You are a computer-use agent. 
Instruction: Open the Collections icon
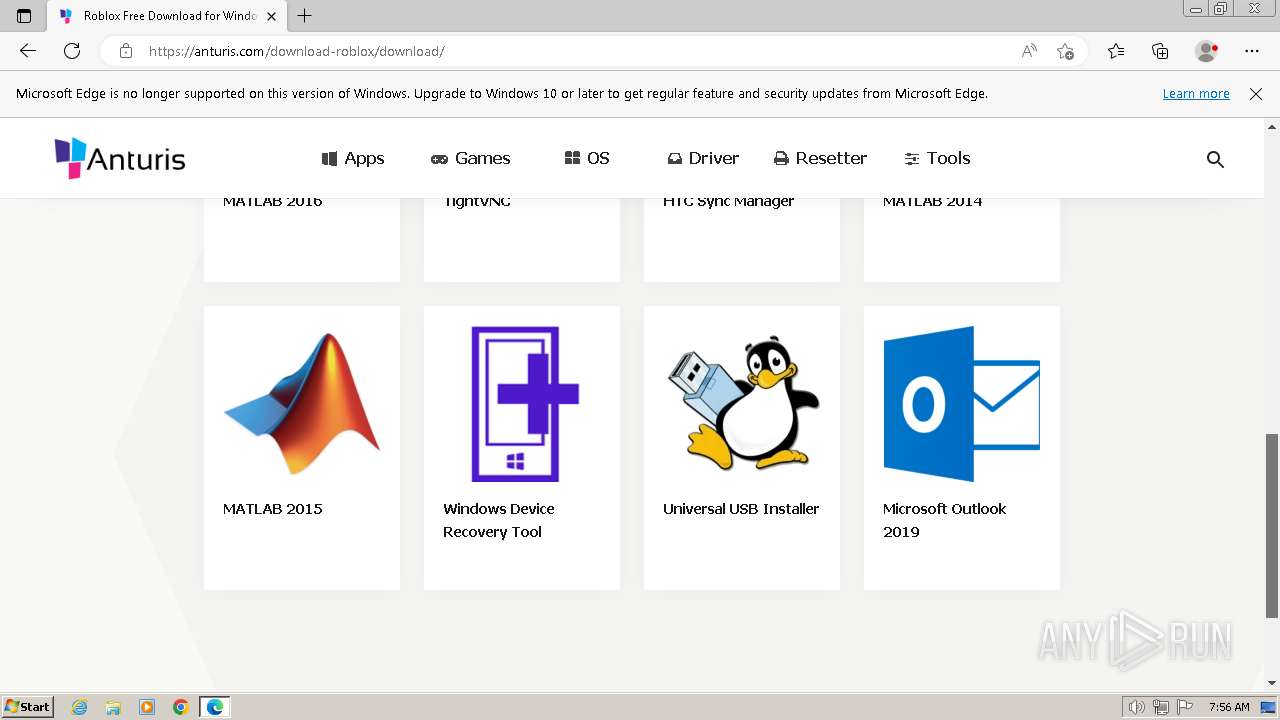pyautogui.click(x=1160, y=51)
